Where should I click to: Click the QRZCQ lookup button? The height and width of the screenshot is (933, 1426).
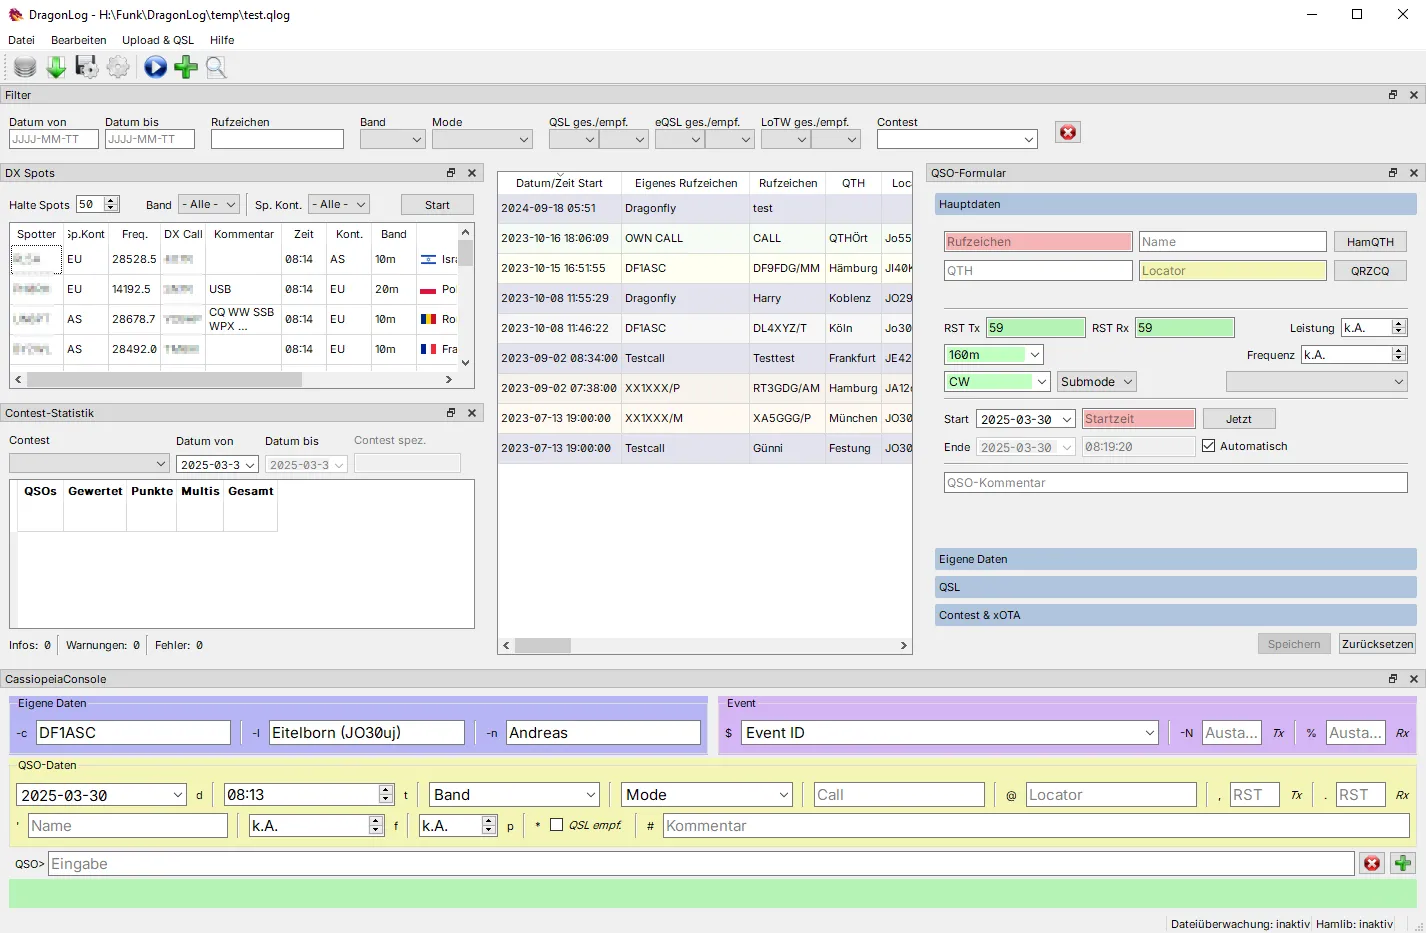click(x=1370, y=271)
